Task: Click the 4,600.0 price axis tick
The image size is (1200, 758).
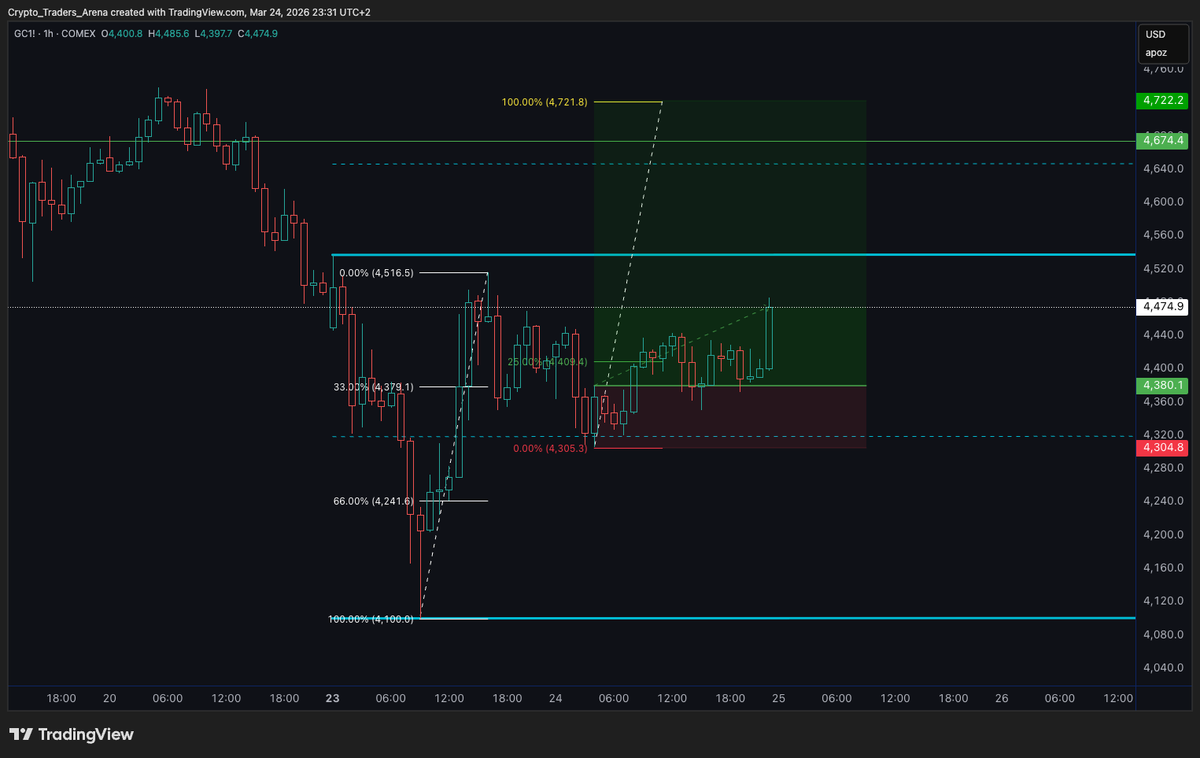Action: pos(1165,202)
